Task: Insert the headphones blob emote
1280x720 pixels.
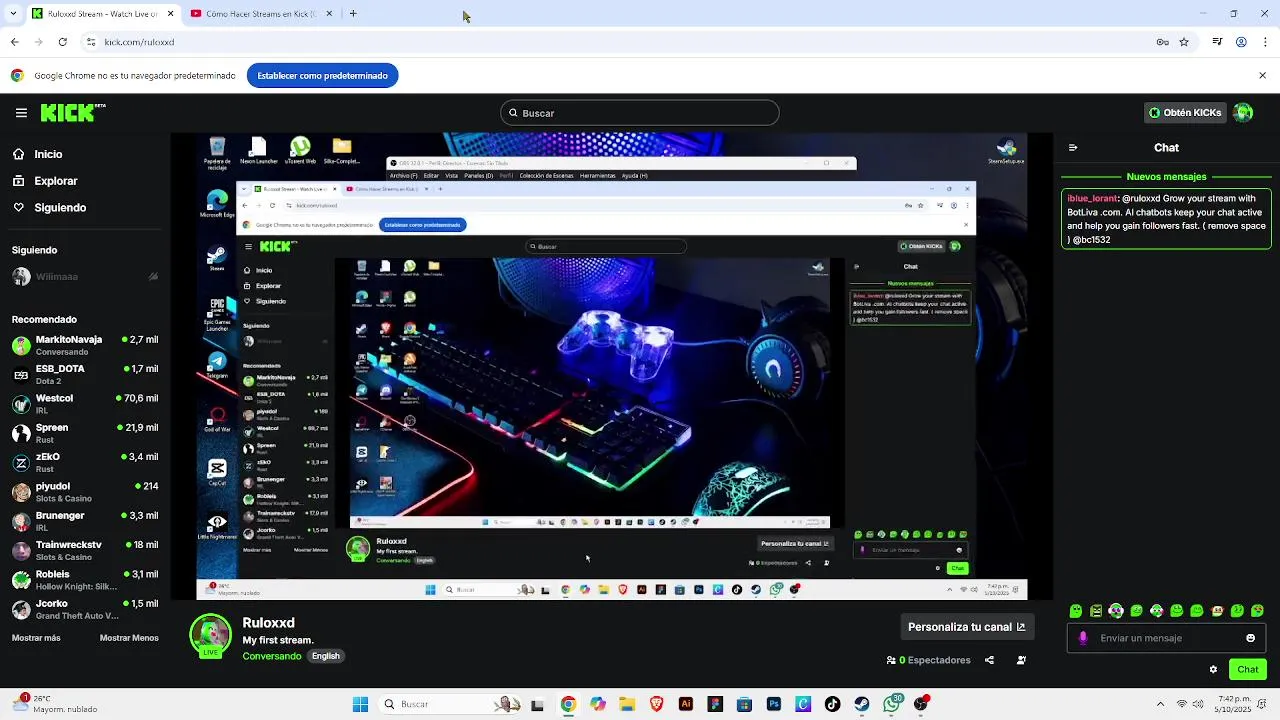Action: point(1116,611)
